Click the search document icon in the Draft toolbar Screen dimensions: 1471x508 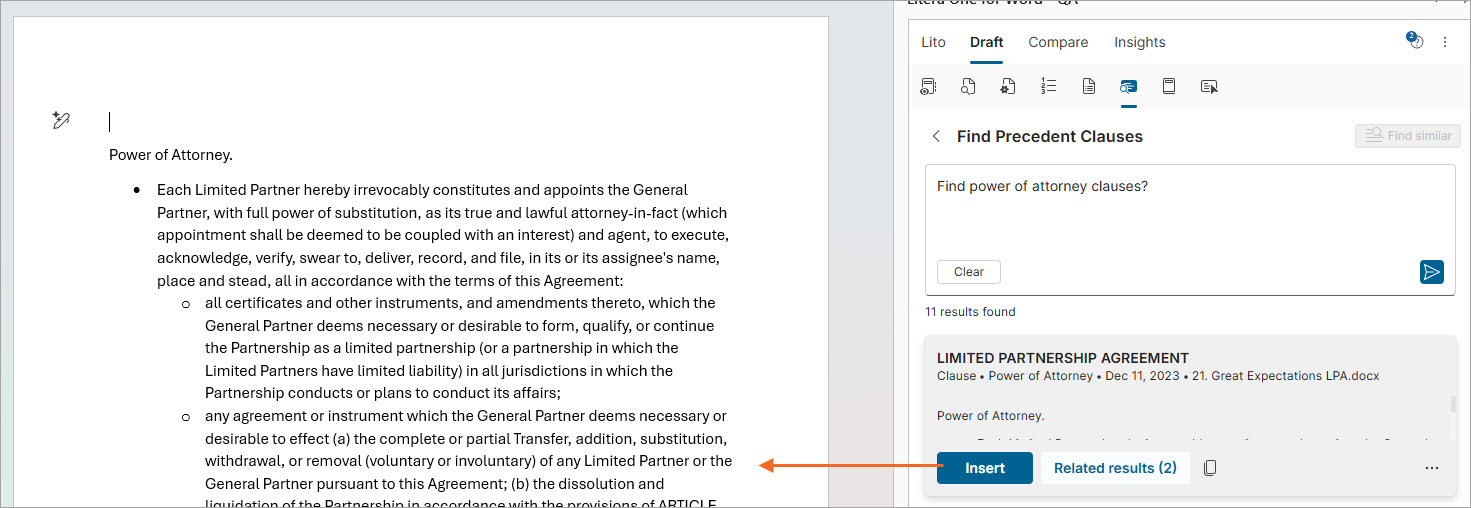point(968,87)
